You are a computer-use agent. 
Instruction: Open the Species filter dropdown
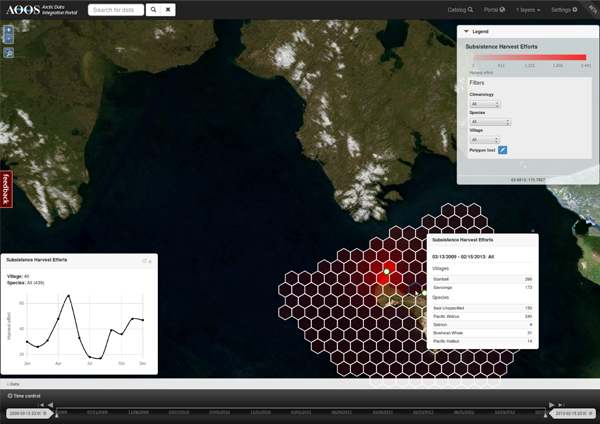click(x=490, y=122)
